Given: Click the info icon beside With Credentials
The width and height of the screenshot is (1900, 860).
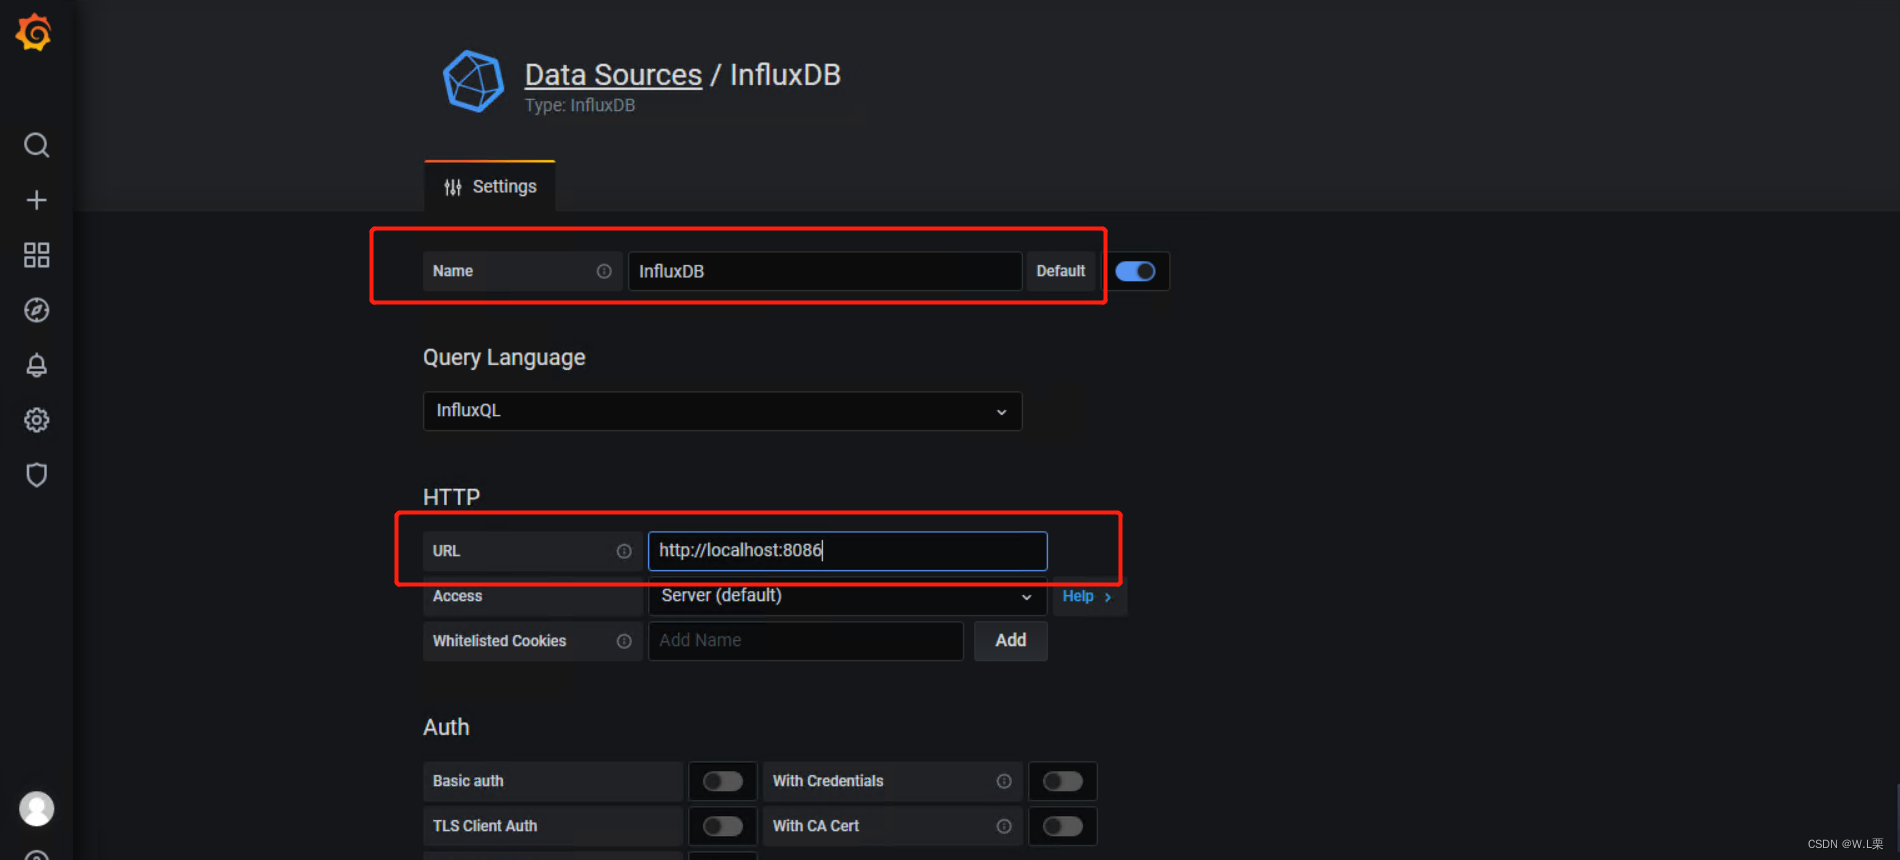Looking at the screenshot, I should point(1004,781).
